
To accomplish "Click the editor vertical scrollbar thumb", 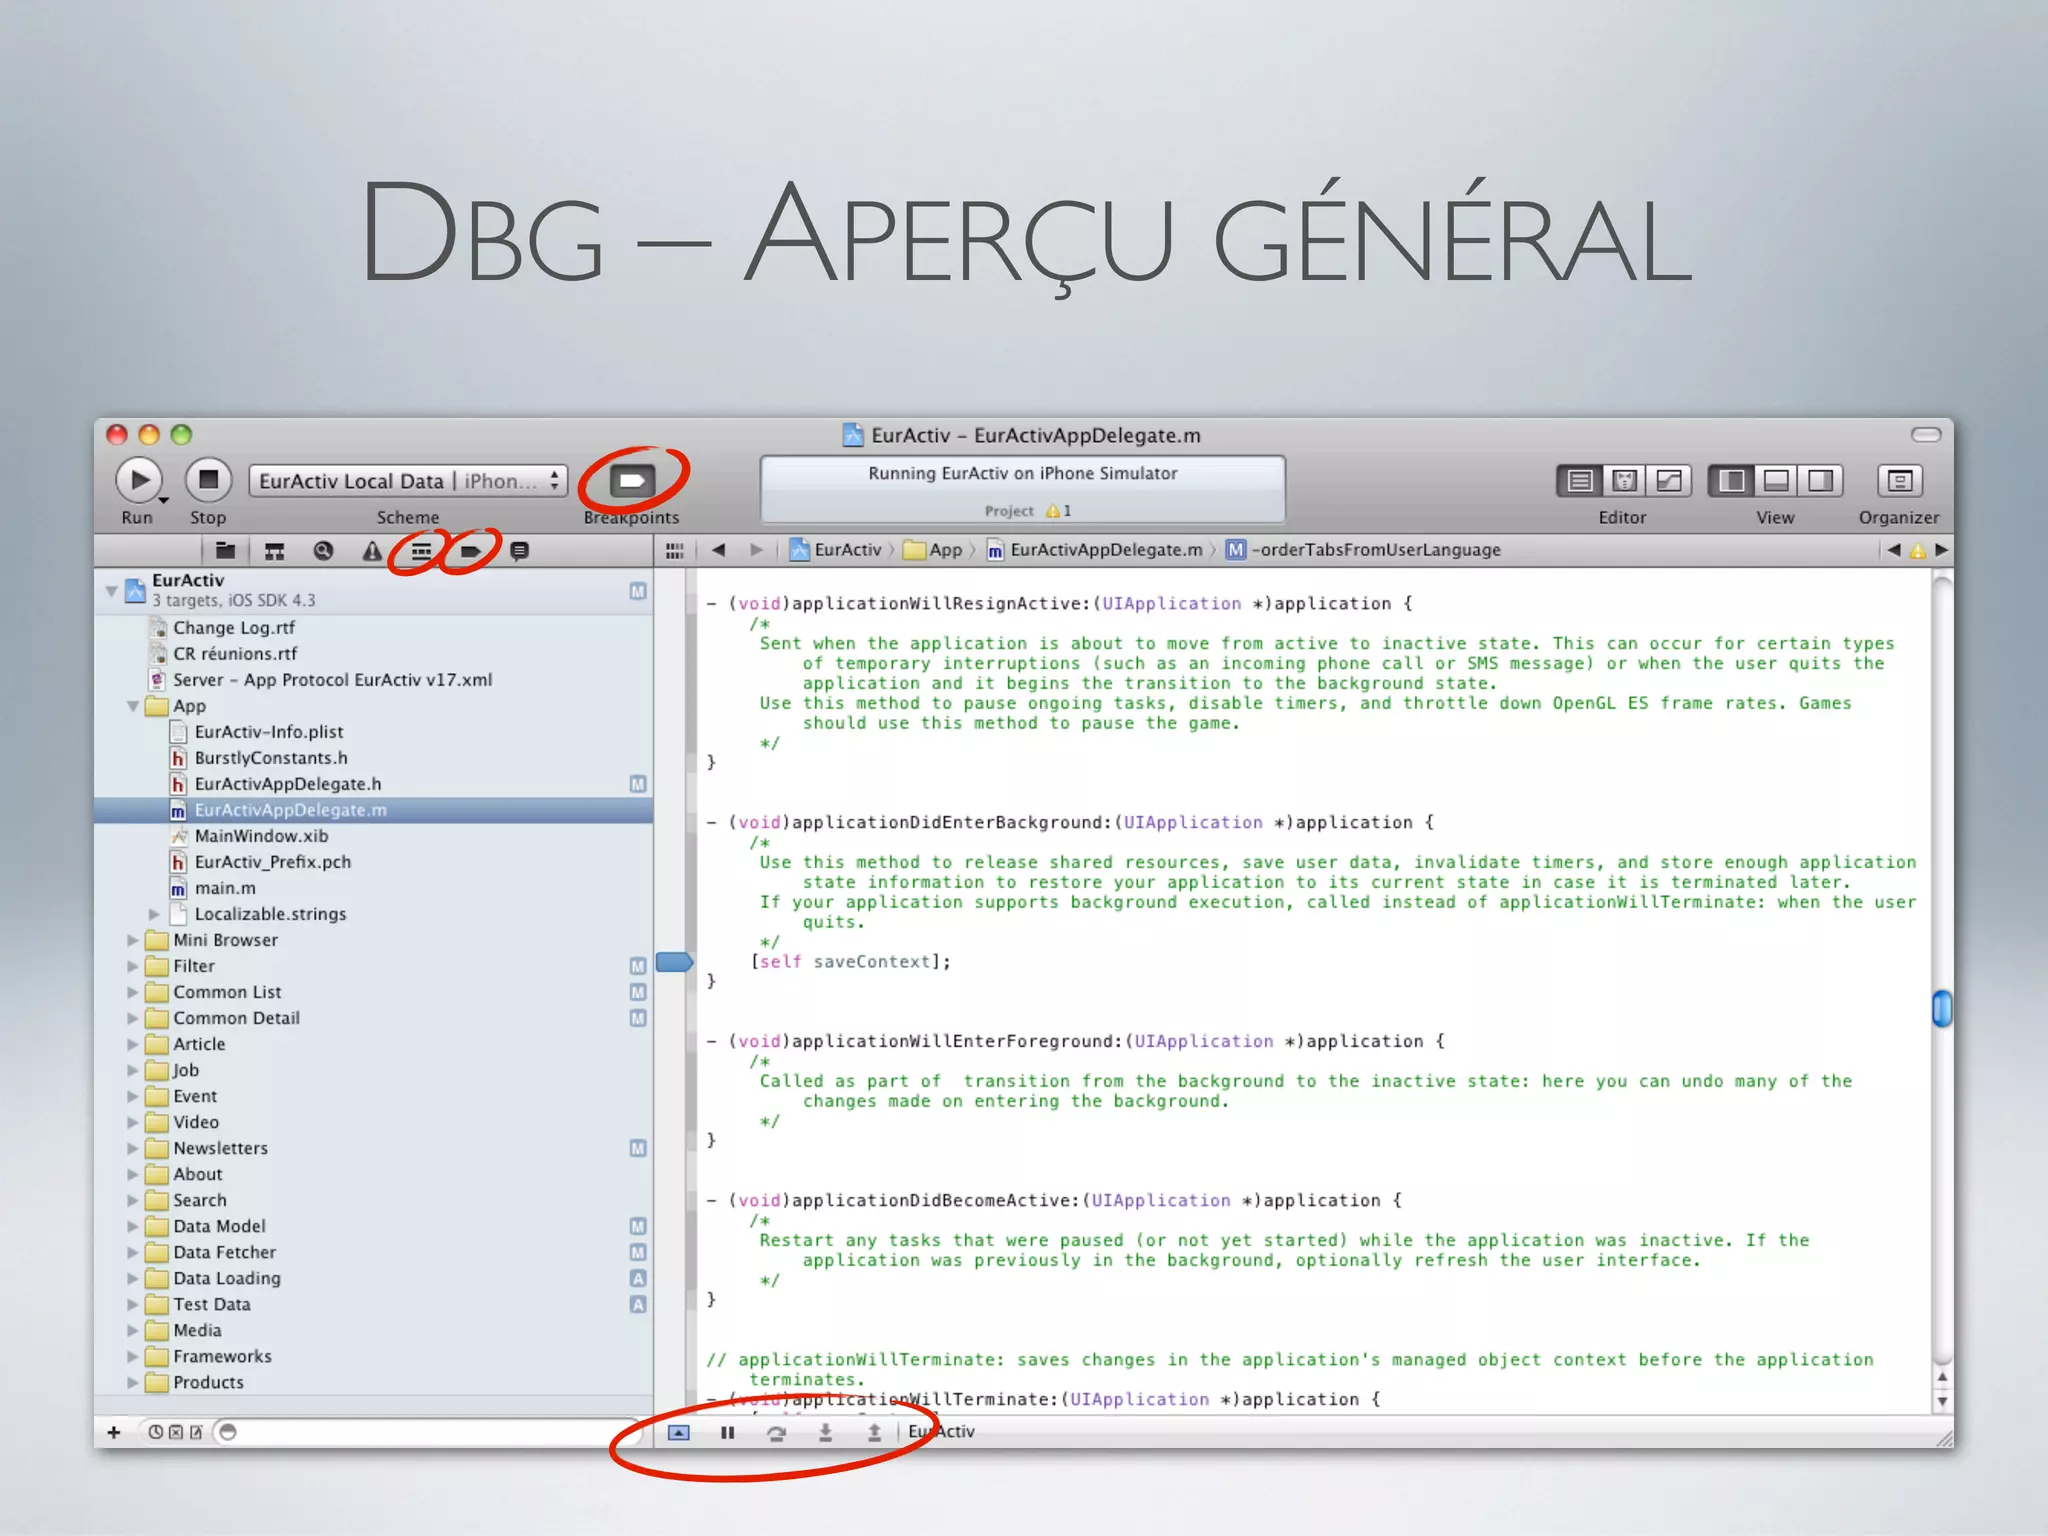I will [1942, 1008].
